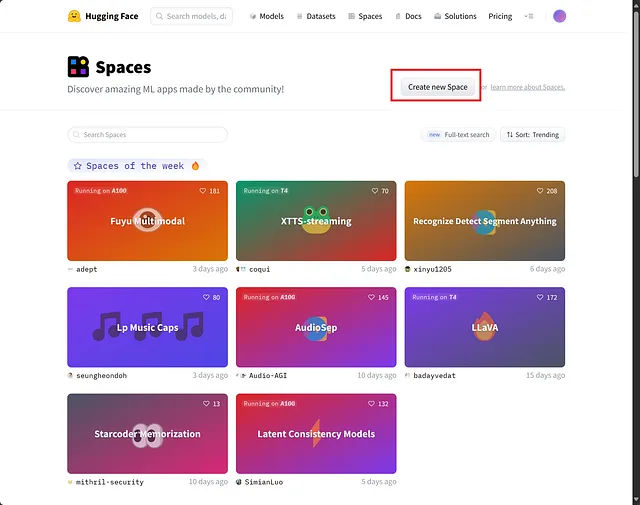Image resolution: width=640 pixels, height=505 pixels.
Task: Open Recognize Detect Segment Anything card
Action: point(484,221)
